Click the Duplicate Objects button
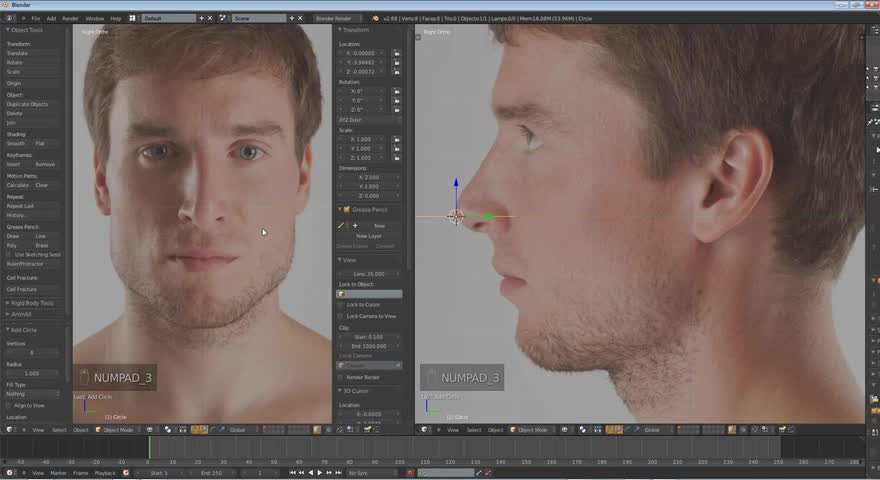 pyautogui.click(x=28, y=104)
